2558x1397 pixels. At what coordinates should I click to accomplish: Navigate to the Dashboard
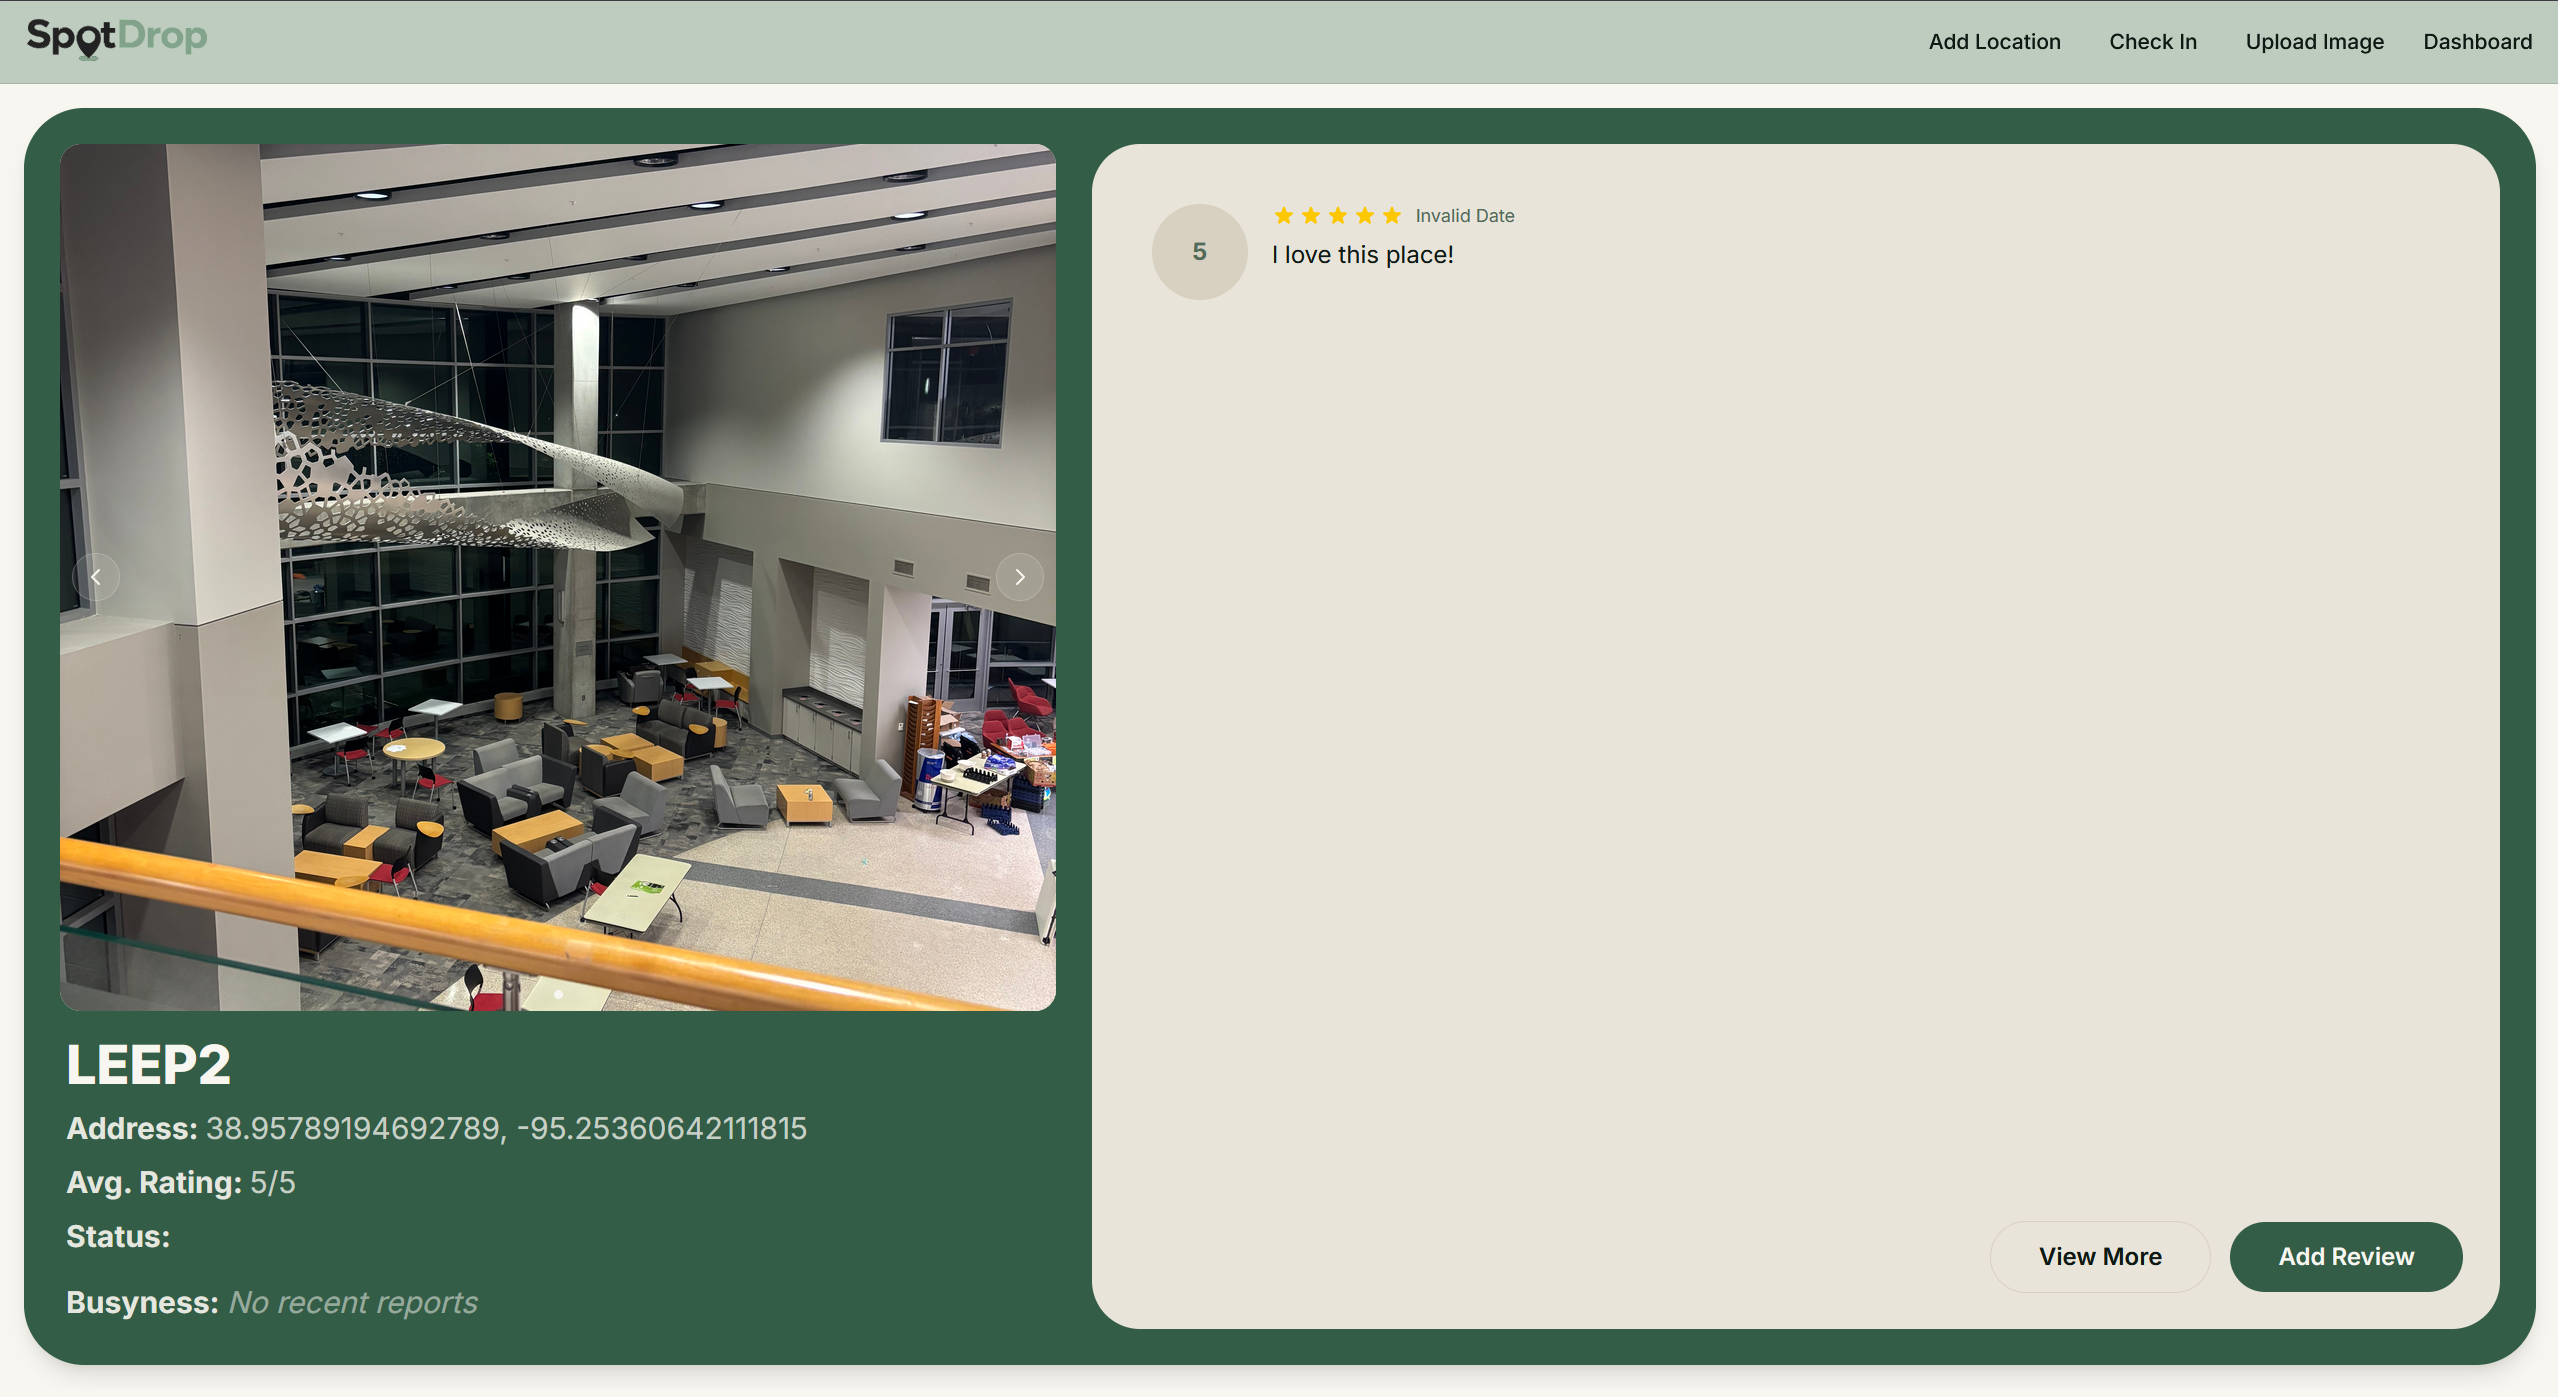tap(2477, 42)
